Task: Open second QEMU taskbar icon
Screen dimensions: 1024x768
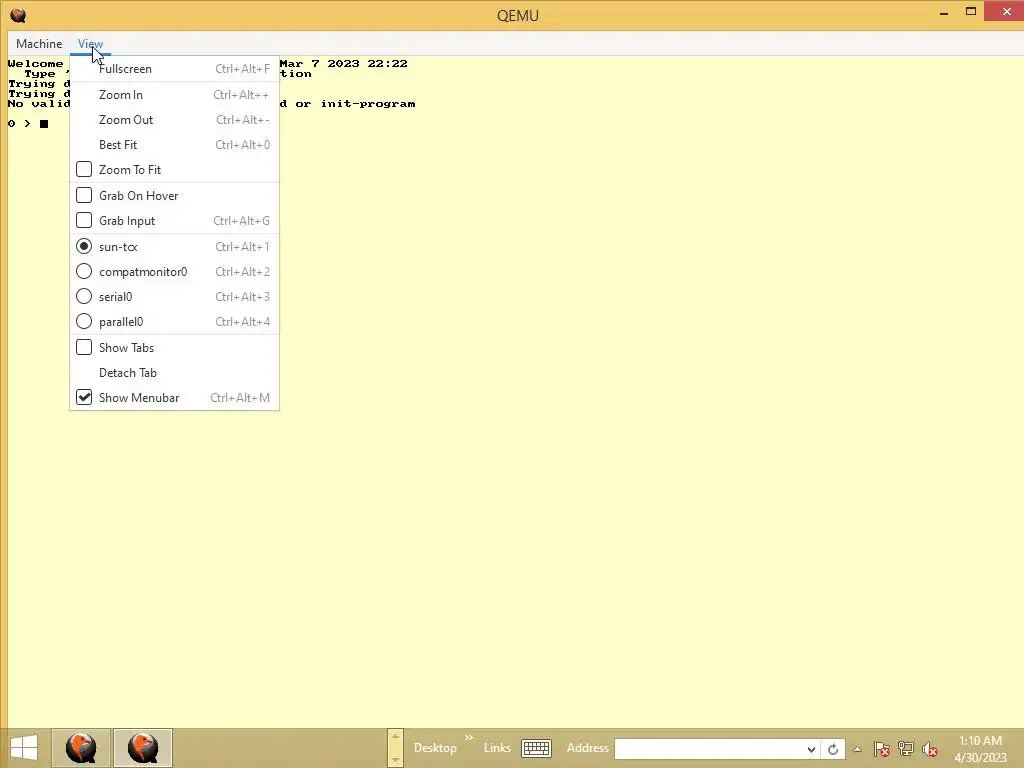Action: (x=143, y=748)
